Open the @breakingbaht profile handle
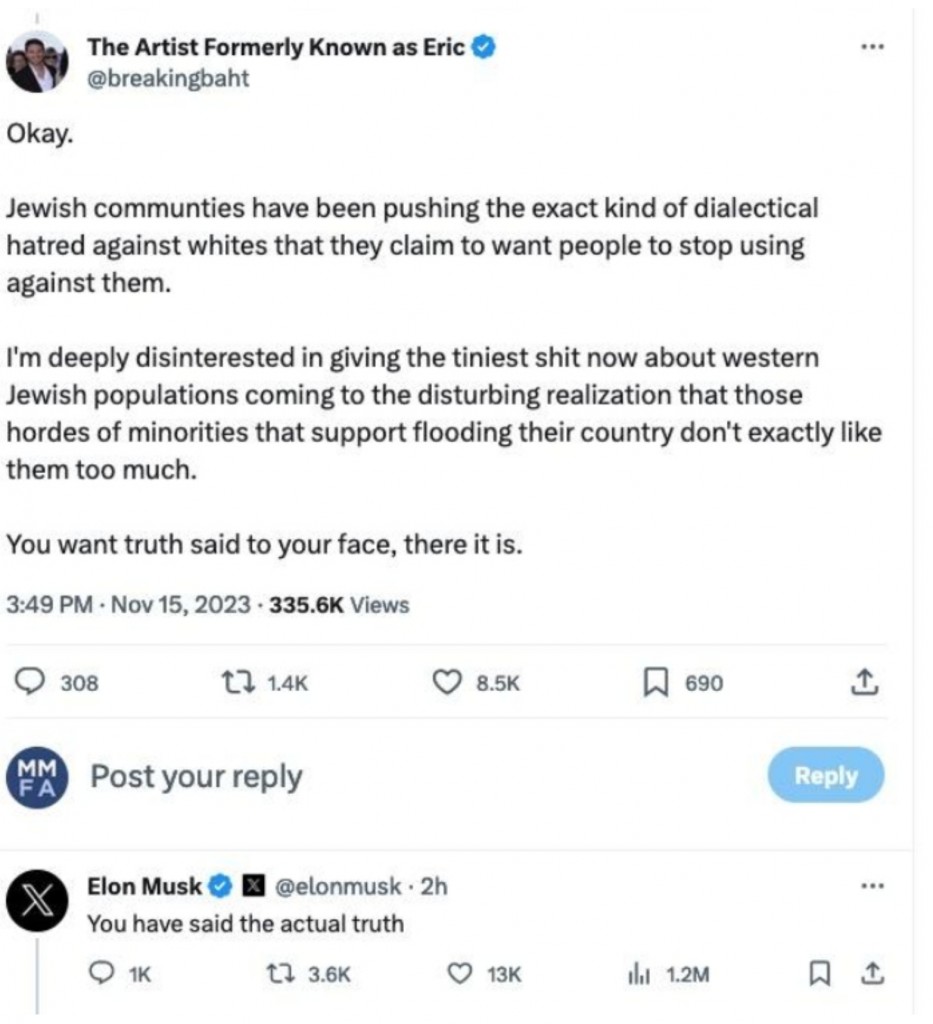The height and width of the screenshot is (1024, 933). point(168,79)
